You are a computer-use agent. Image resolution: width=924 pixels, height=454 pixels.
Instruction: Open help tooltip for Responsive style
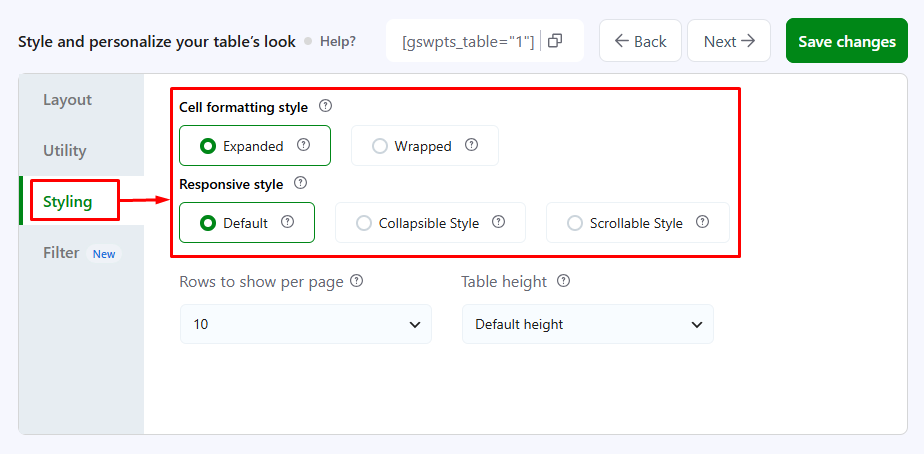301,183
